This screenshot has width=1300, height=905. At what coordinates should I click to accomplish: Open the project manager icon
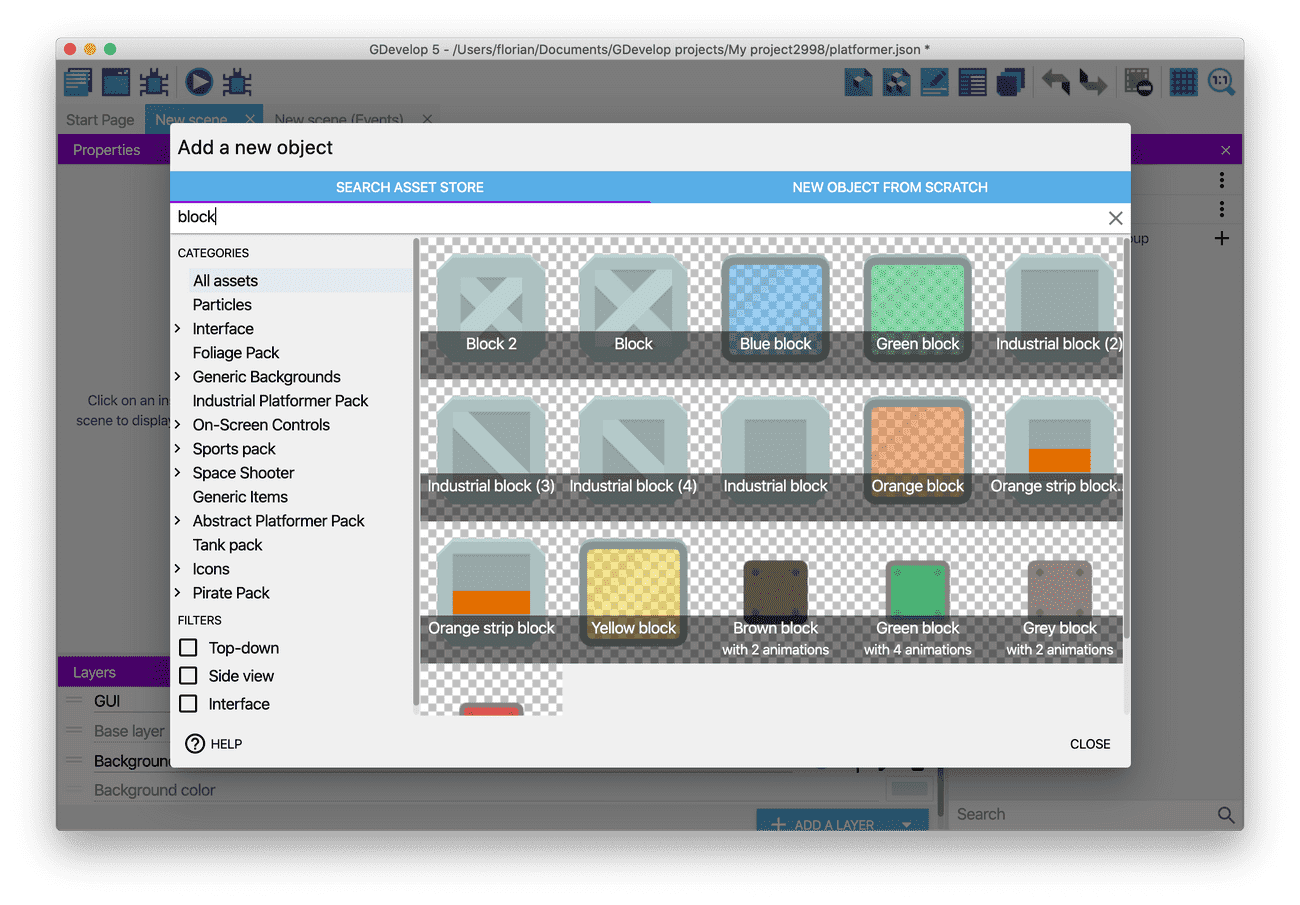pyautogui.click(x=78, y=82)
